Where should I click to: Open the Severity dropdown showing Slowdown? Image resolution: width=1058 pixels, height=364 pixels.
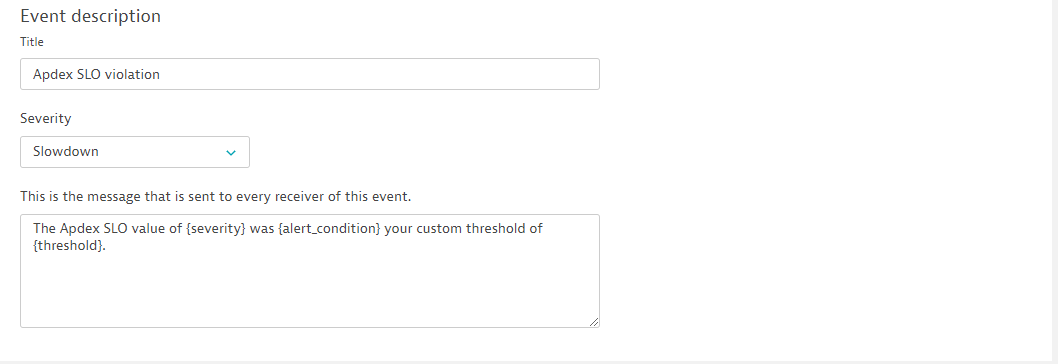click(x=135, y=152)
